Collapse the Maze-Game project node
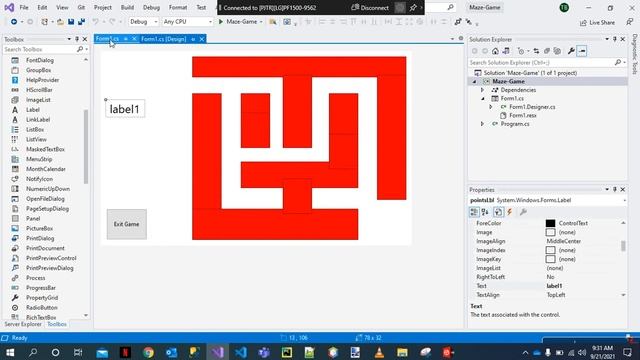 474,82
